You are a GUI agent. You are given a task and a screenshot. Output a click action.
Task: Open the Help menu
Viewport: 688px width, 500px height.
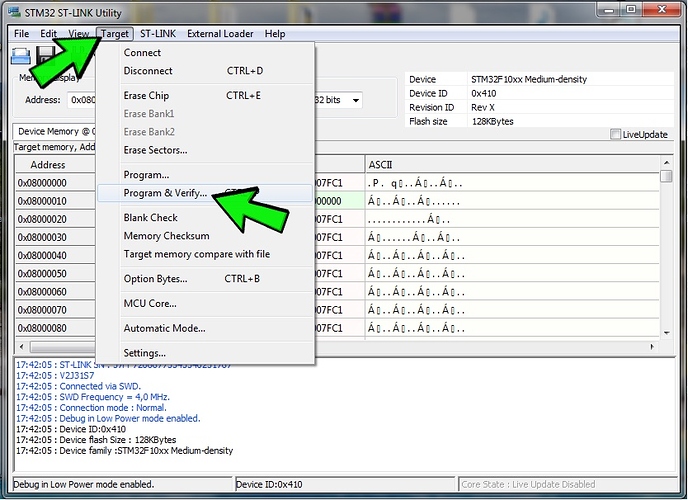[275, 34]
